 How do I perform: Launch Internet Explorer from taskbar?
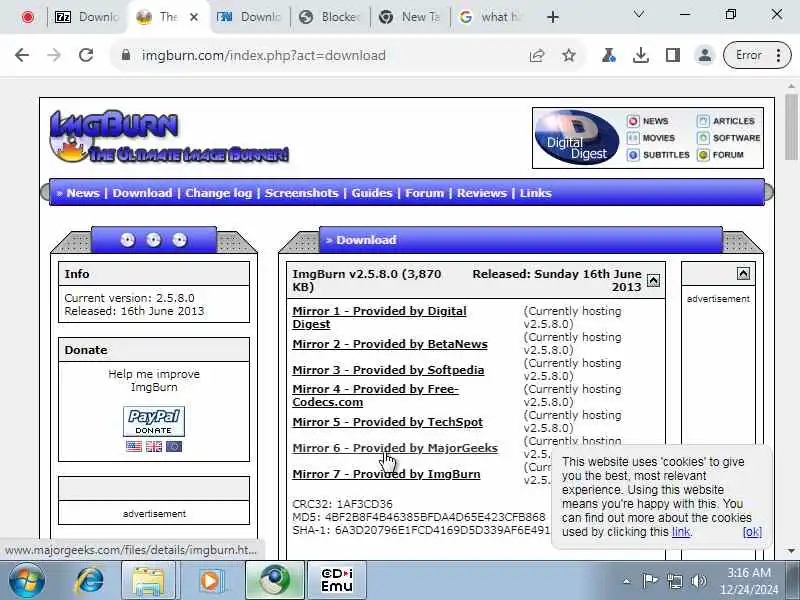click(x=90, y=581)
